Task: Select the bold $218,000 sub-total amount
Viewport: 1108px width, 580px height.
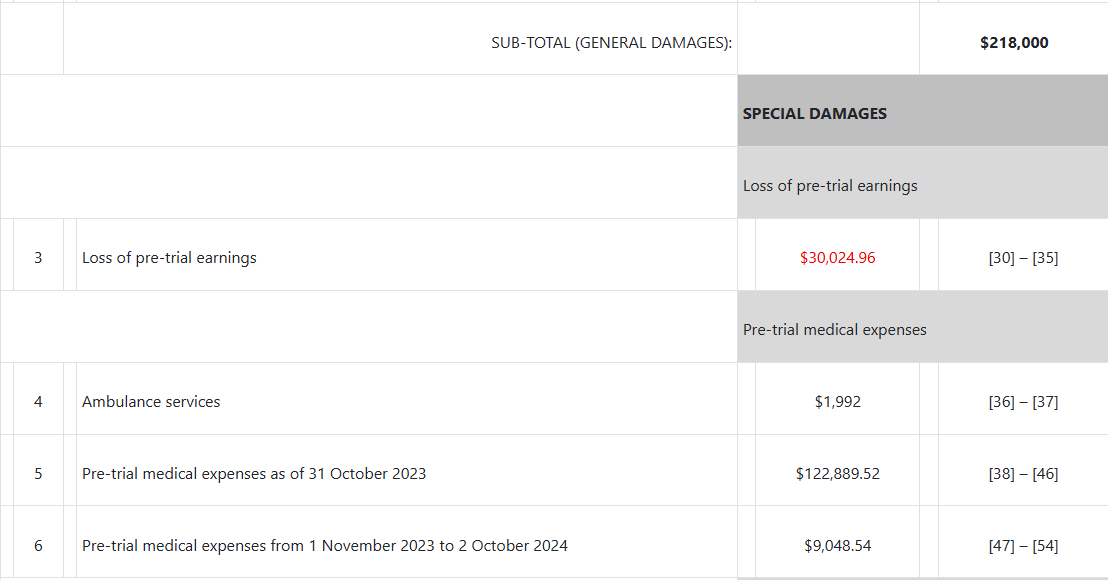Action: click(1014, 43)
